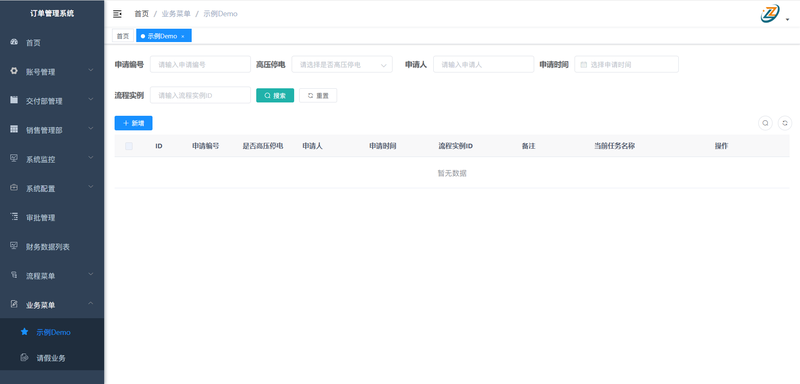Click the 首页 dashboard icon in sidebar
Viewport: 800px width, 384px height.
click(x=14, y=42)
